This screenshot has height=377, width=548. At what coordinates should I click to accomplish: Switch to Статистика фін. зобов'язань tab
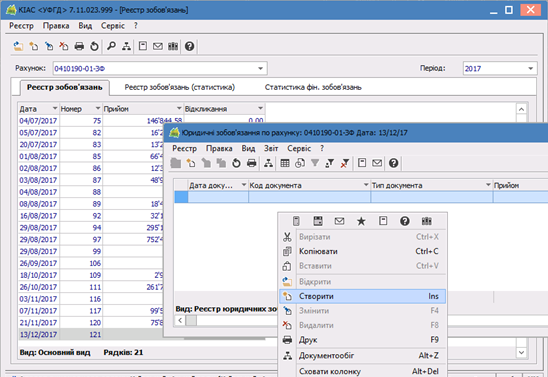click(x=313, y=87)
